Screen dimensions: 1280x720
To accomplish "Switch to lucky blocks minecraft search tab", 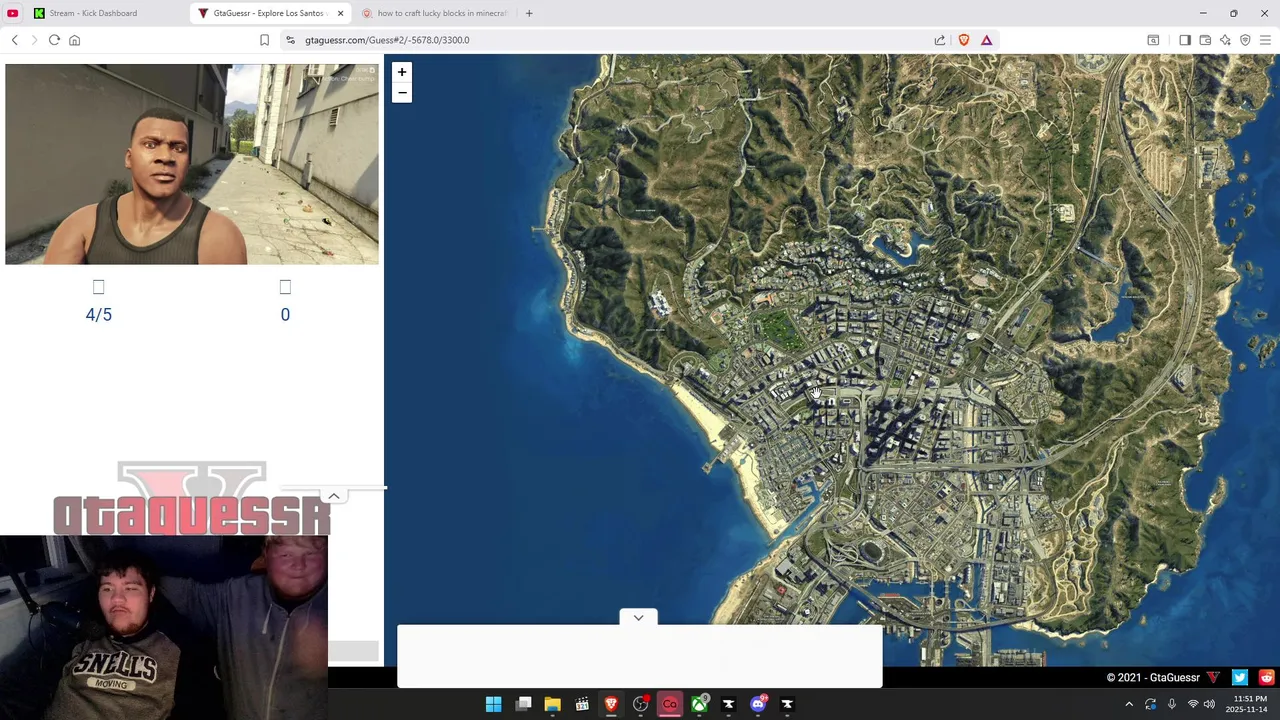I will click(x=435, y=13).
